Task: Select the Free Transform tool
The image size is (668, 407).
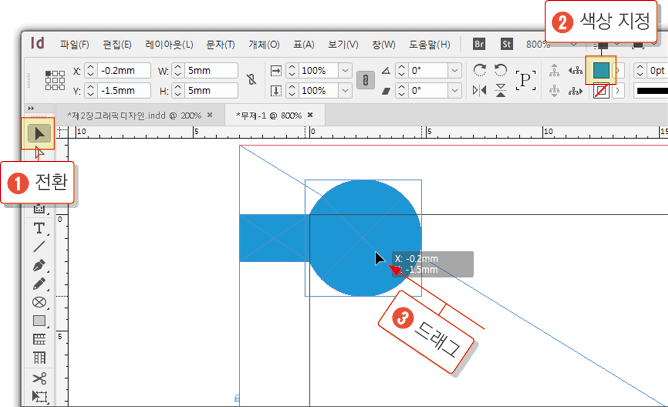Action: (39, 396)
